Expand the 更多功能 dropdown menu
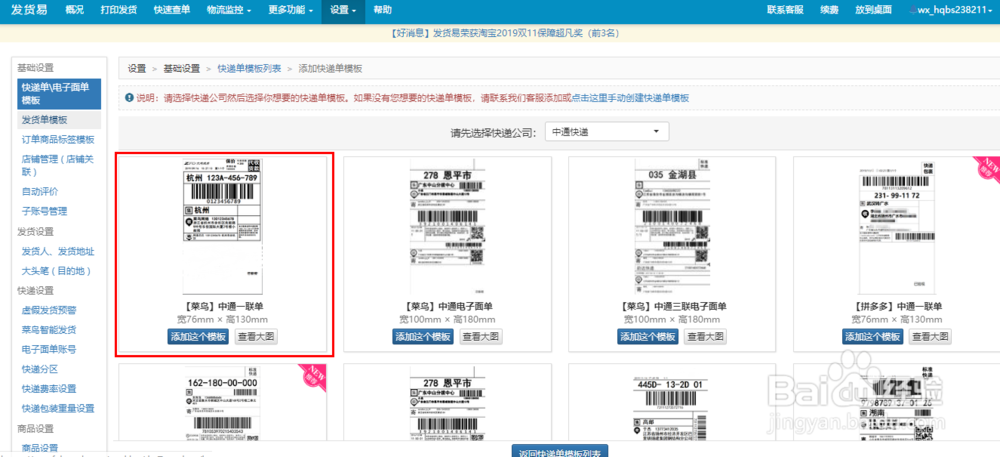 coord(290,10)
